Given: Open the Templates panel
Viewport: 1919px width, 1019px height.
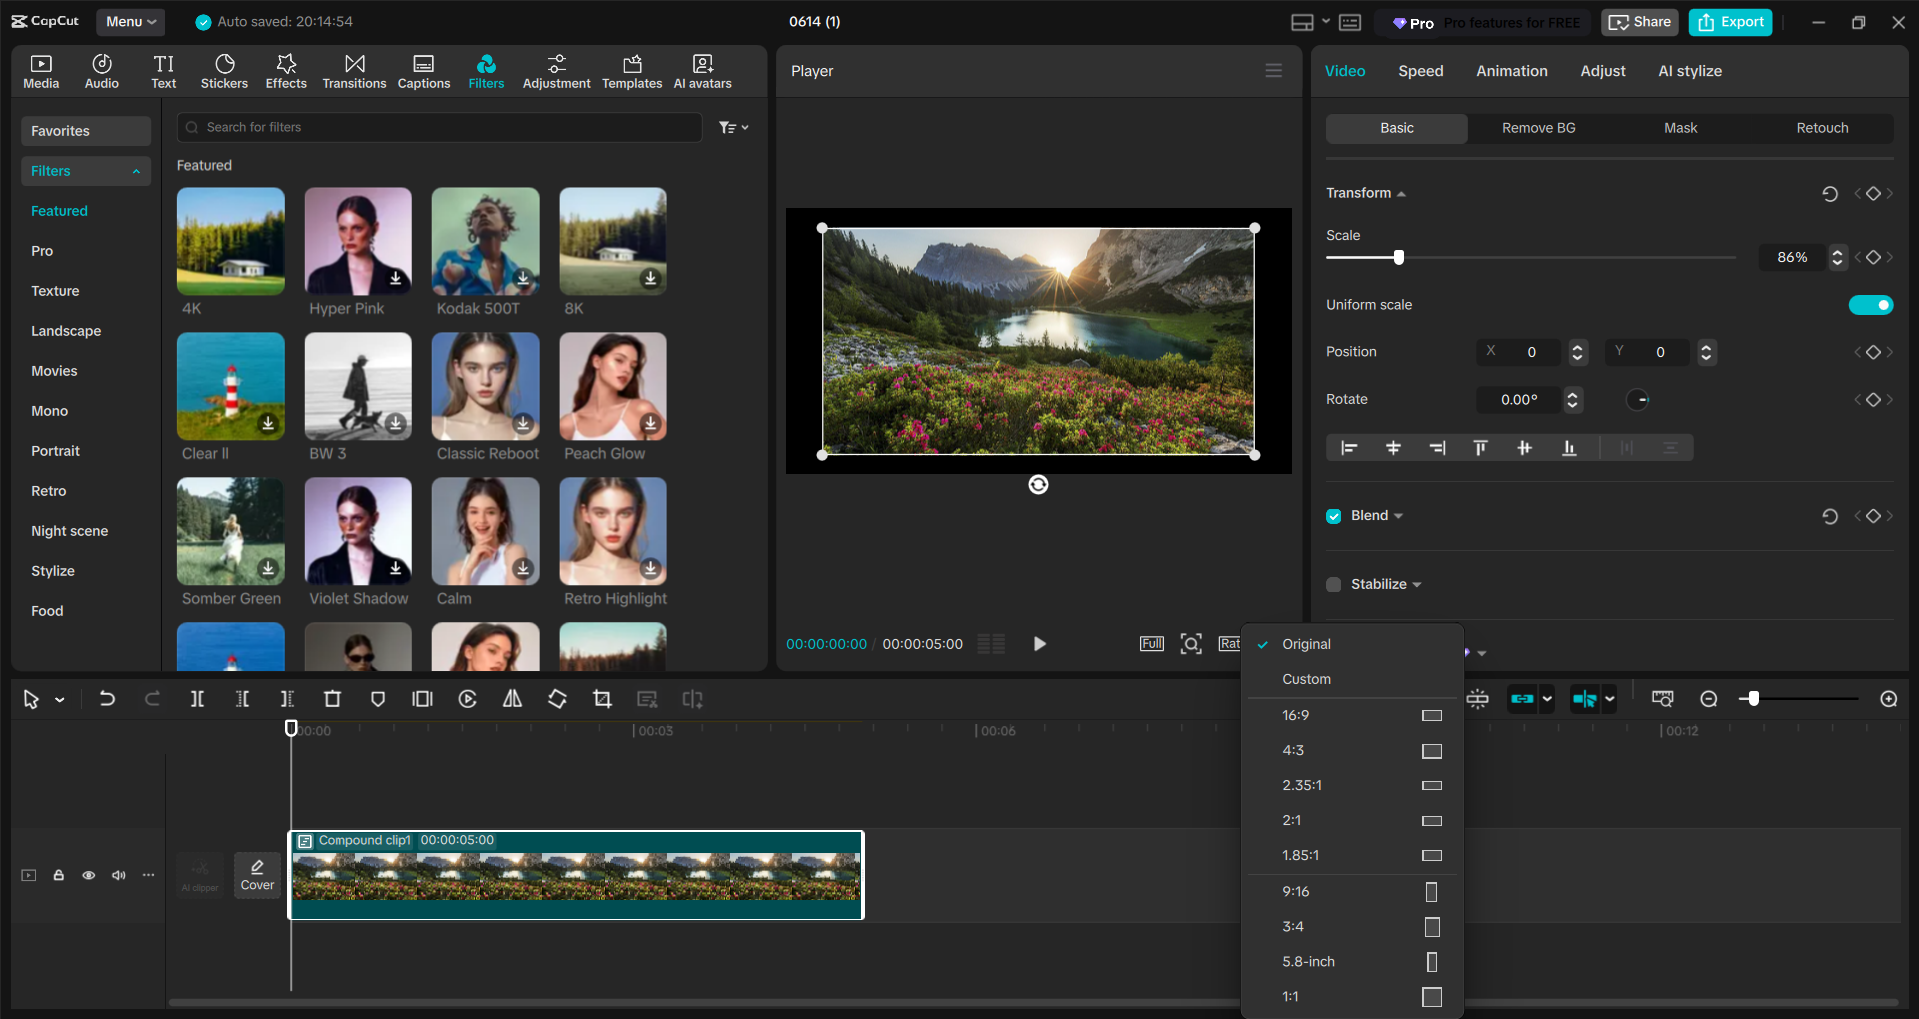Looking at the screenshot, I should coord(631,70).
